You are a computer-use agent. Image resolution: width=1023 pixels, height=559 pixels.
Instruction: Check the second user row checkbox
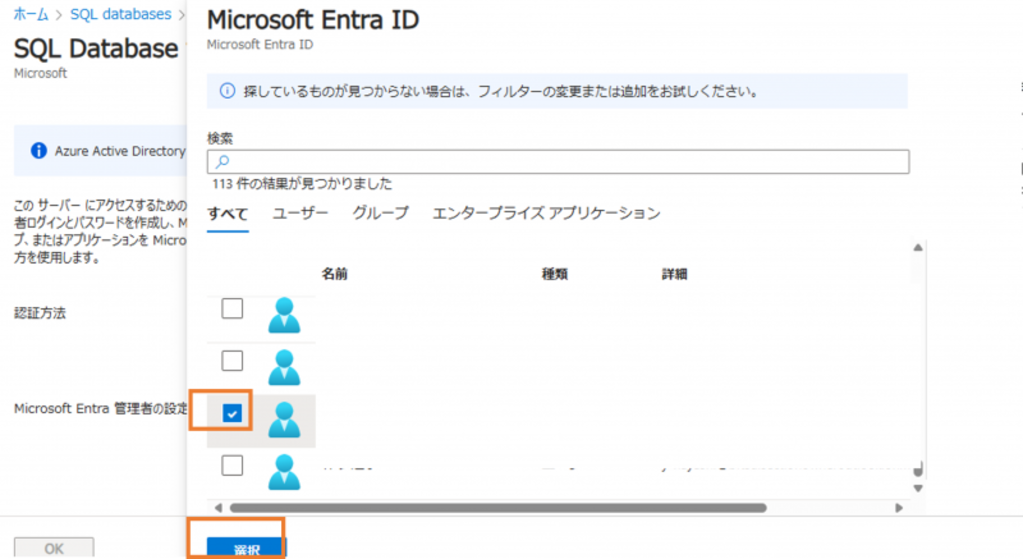point(232,361)
